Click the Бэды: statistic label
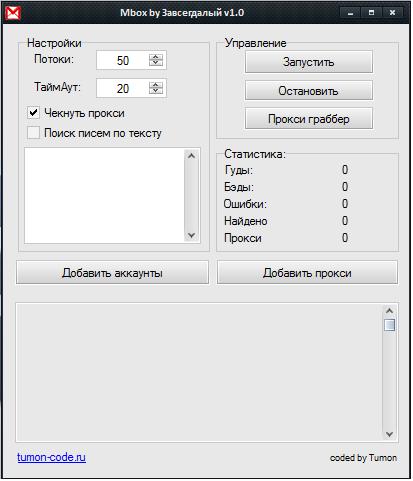Image resolution: width=413 pixels, height=481 pixels. pyautogui.click(x=239, y=187)
